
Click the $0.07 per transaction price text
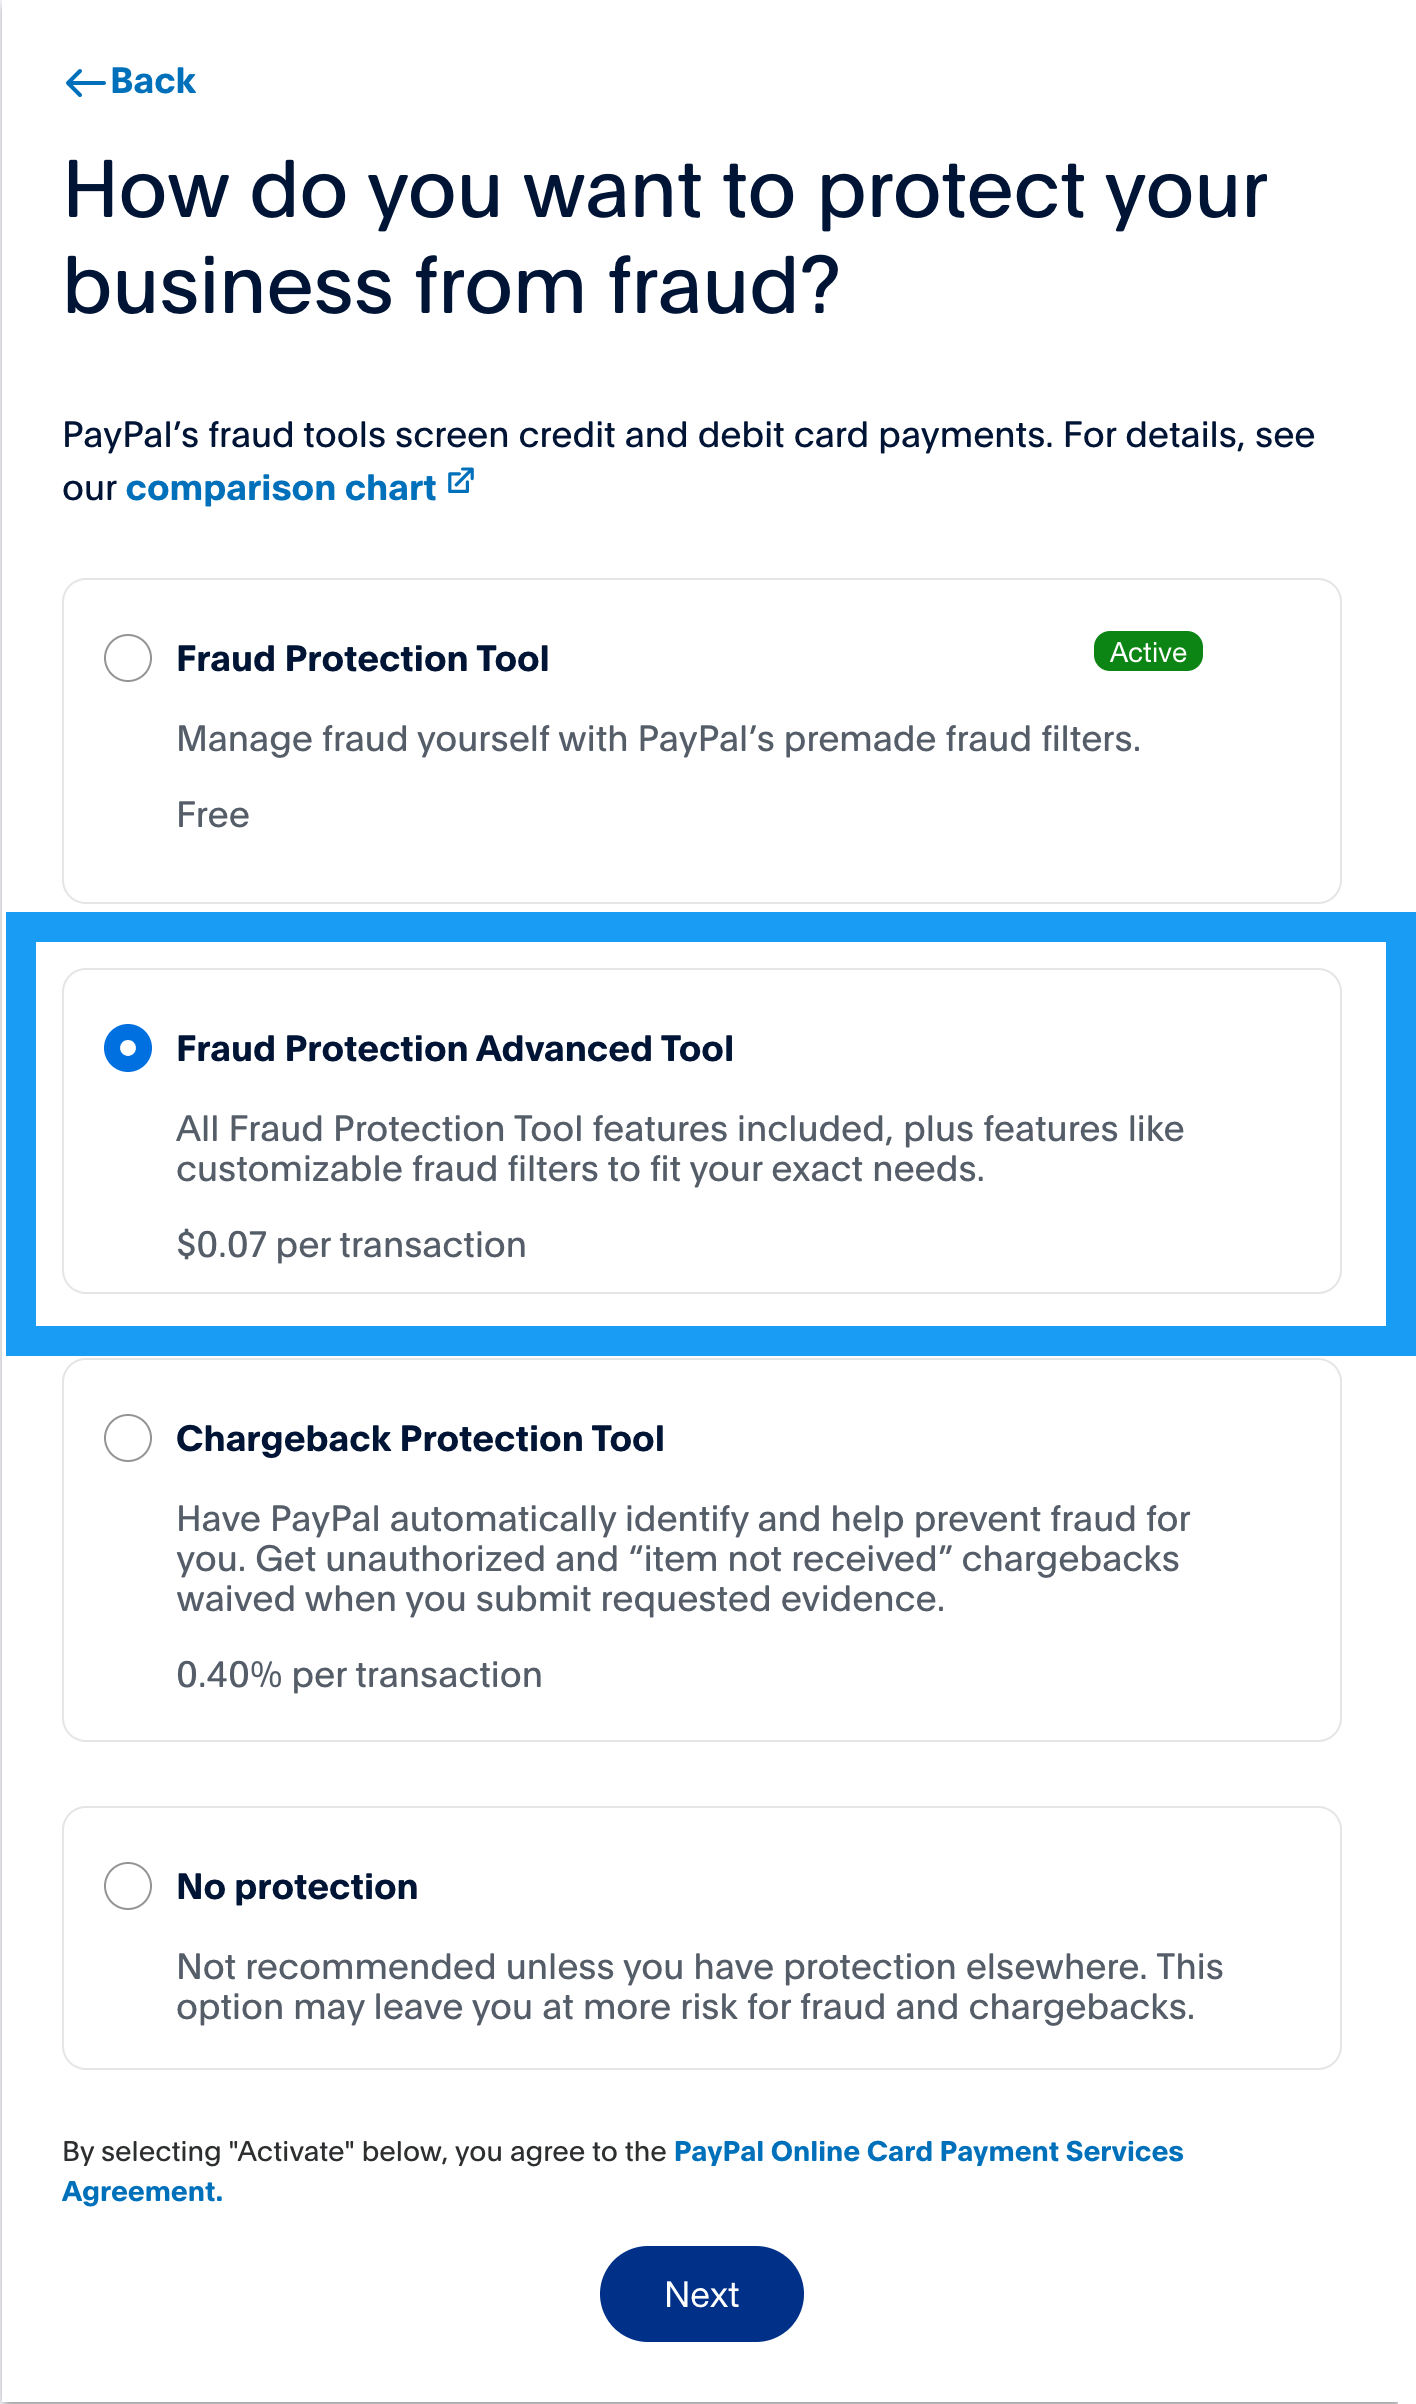coord(351,1245)
